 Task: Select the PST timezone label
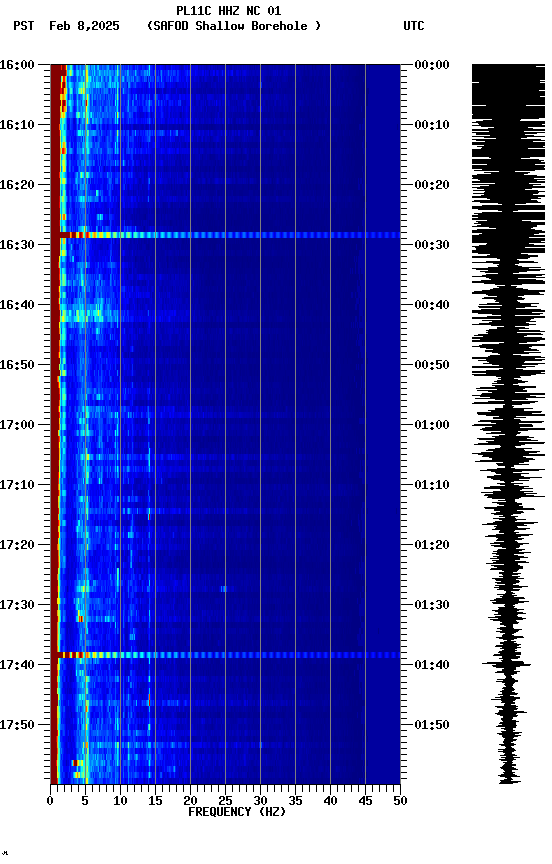24,26
